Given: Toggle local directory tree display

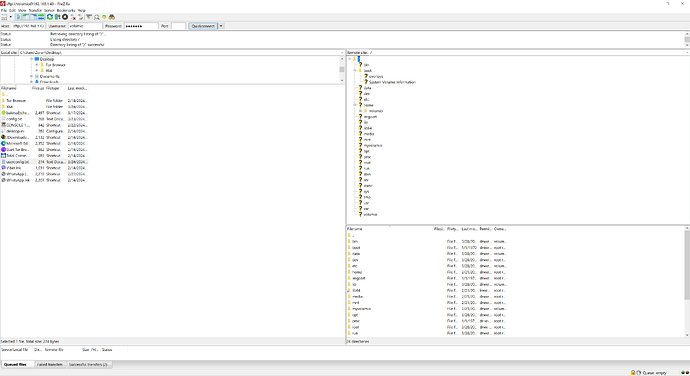Looking at the screenshot, I should click(26, 17).
